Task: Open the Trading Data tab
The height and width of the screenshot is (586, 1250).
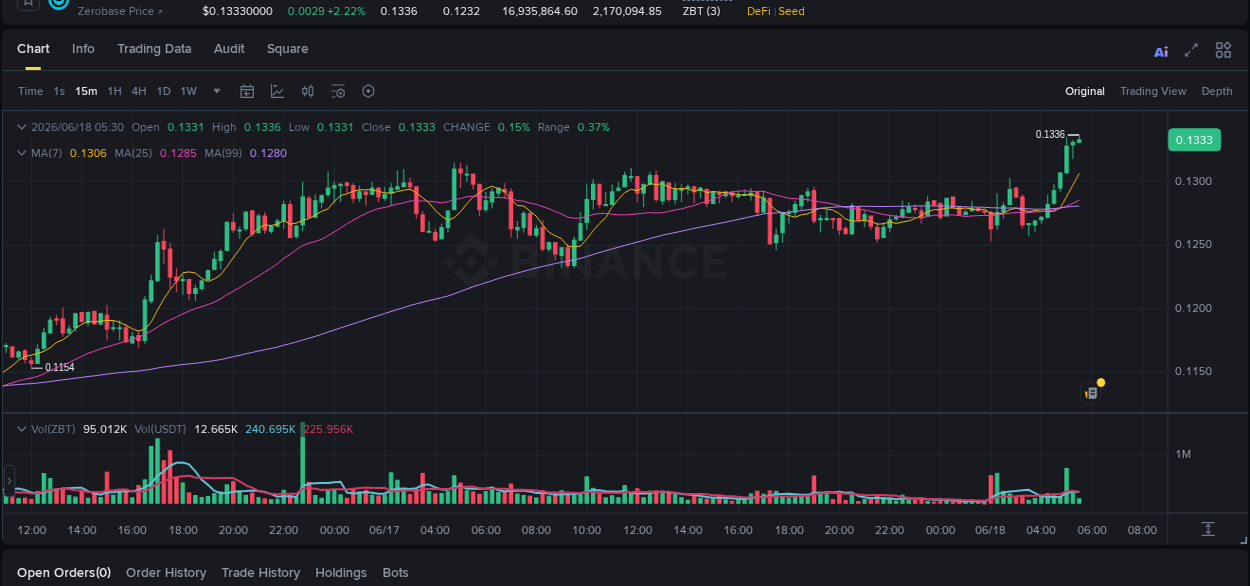Action: click(x=154, y=49)
